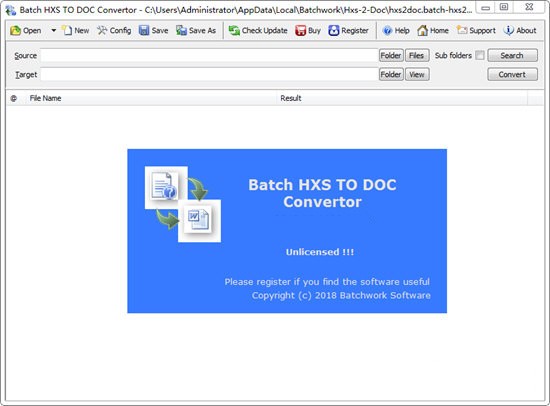Viewport: 550px width, 406px height.
Task: Click the @ column header
Action: (x=14, y=98)
